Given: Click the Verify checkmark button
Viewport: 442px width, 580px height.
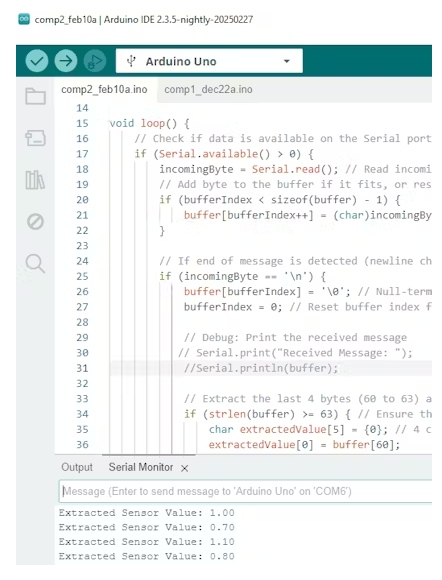Looking at the screenshot, I should [x=37, y=61].
